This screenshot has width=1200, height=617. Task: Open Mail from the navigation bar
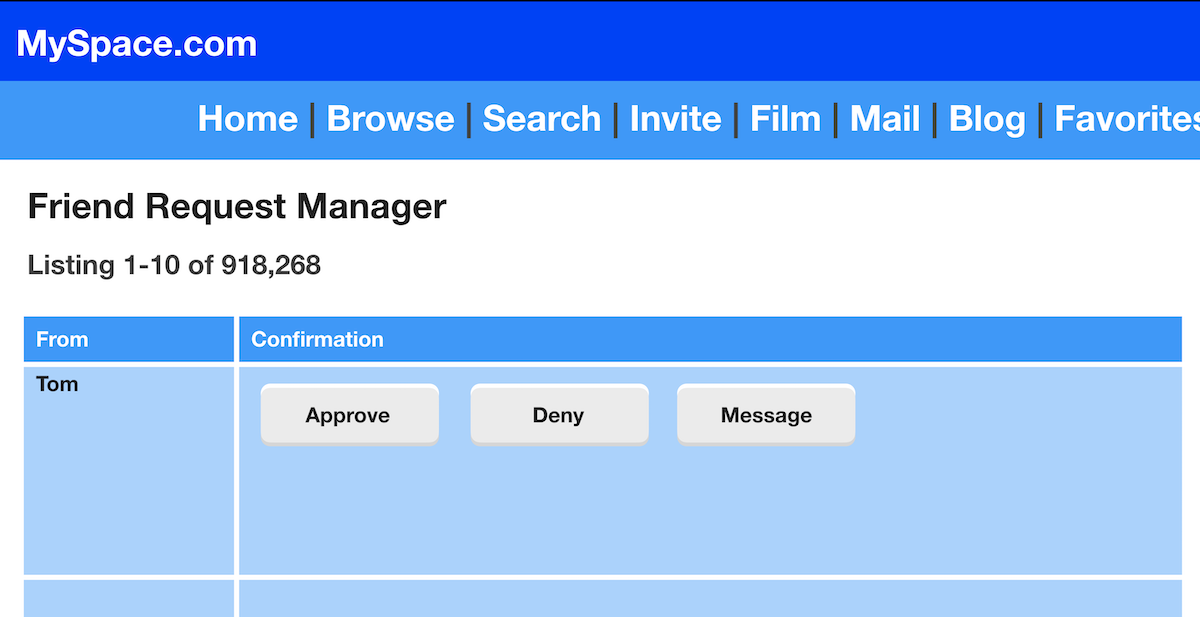tap(884, 119)
